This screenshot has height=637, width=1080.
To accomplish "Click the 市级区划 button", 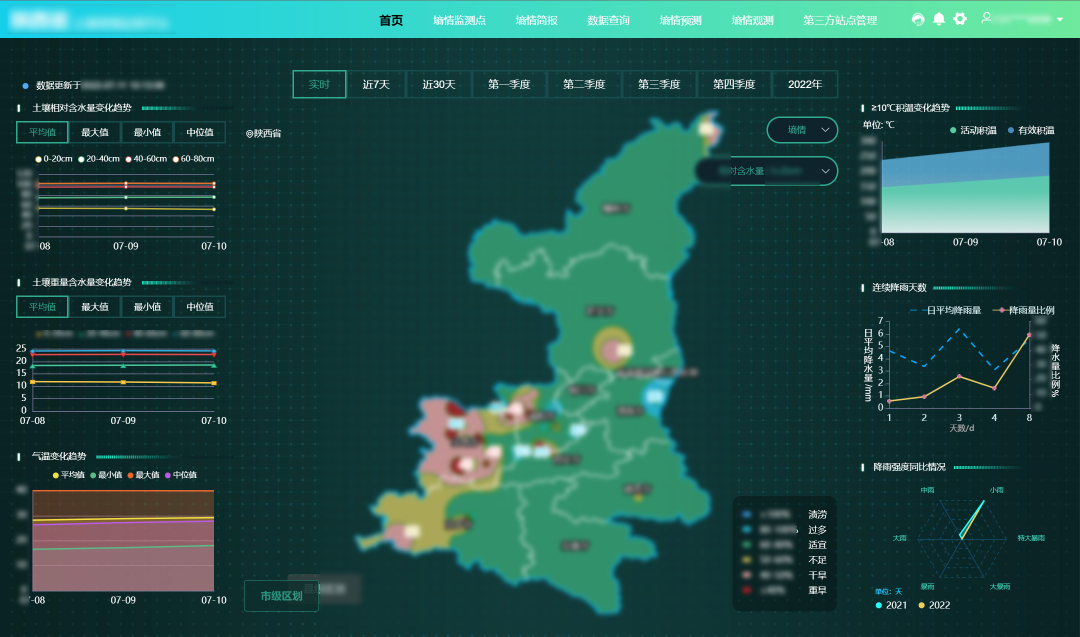I will (x=281, y=596).
